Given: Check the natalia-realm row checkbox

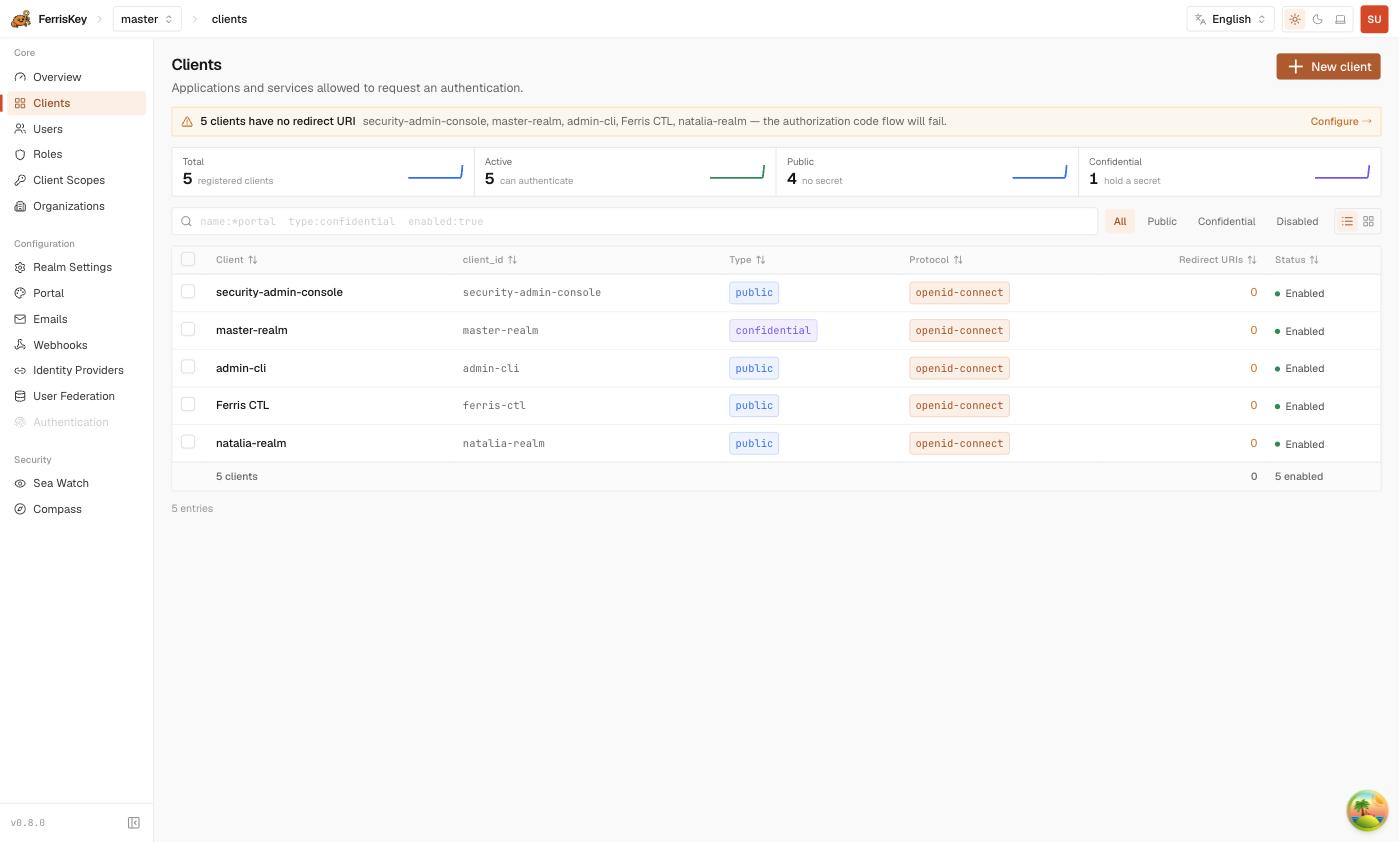Looking at the screenshot, I should [188, 442].
